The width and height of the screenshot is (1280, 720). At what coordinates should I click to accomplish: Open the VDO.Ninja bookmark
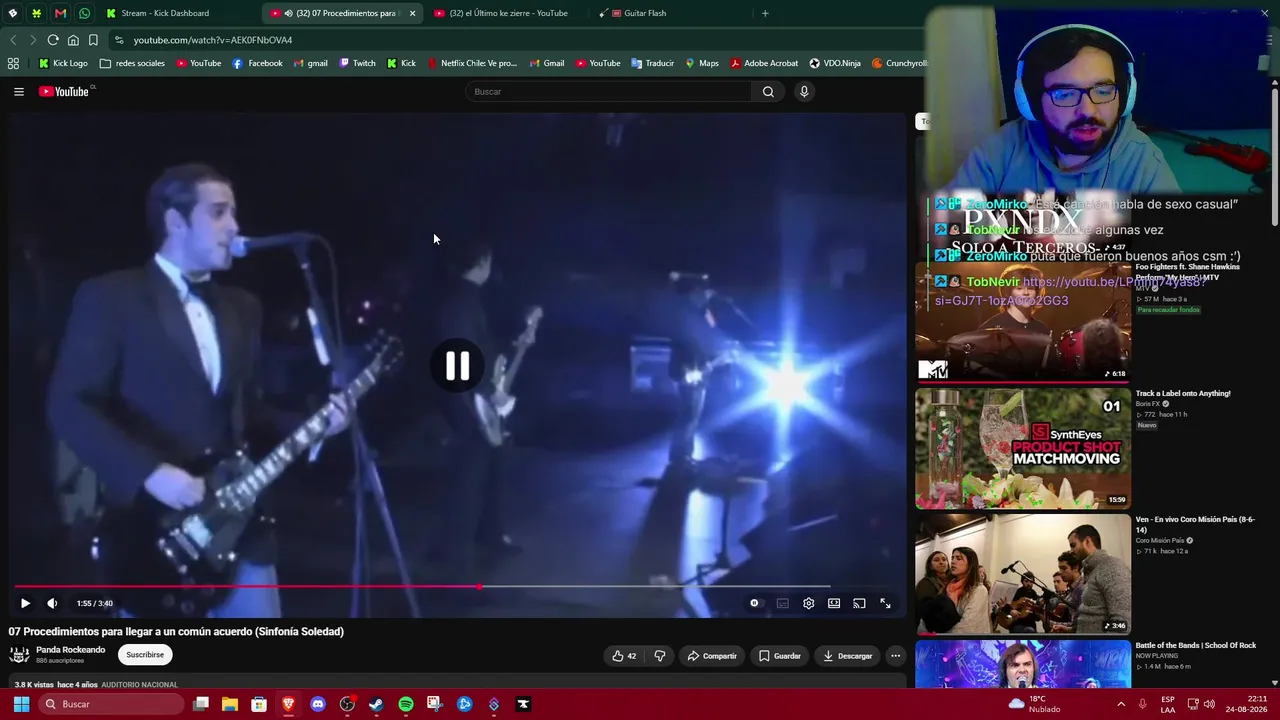tap(835, 63)
